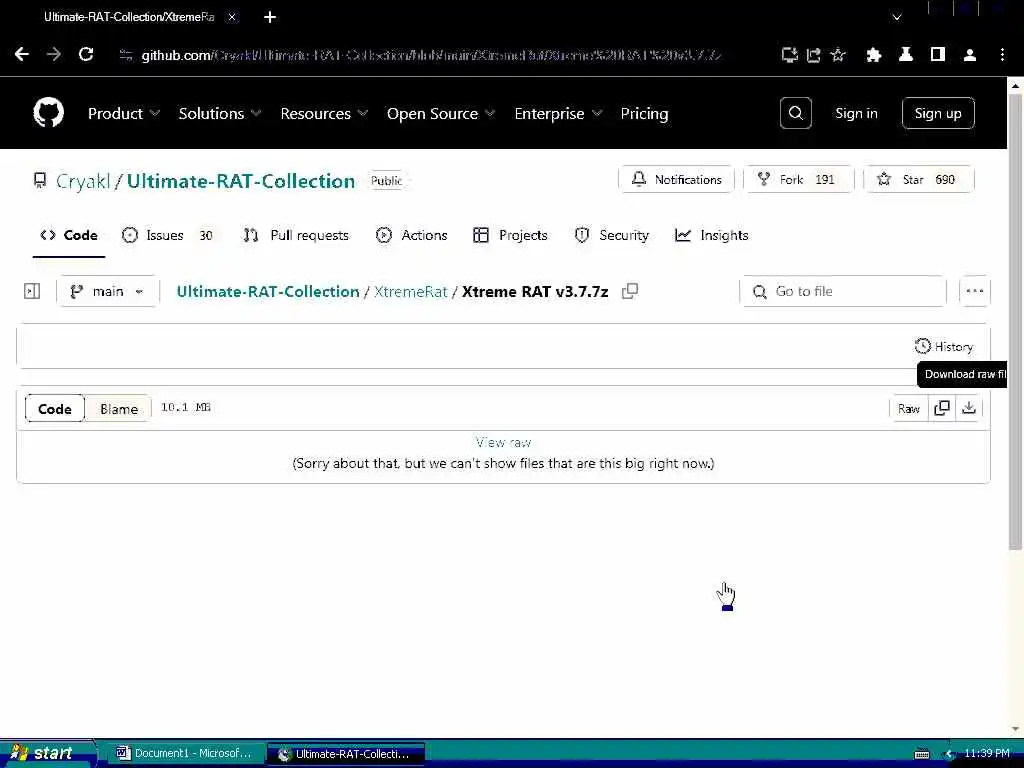Open the Issues tab
Image resolution: width=1024 pixels, height=768 pixels.
click(168, 235)
